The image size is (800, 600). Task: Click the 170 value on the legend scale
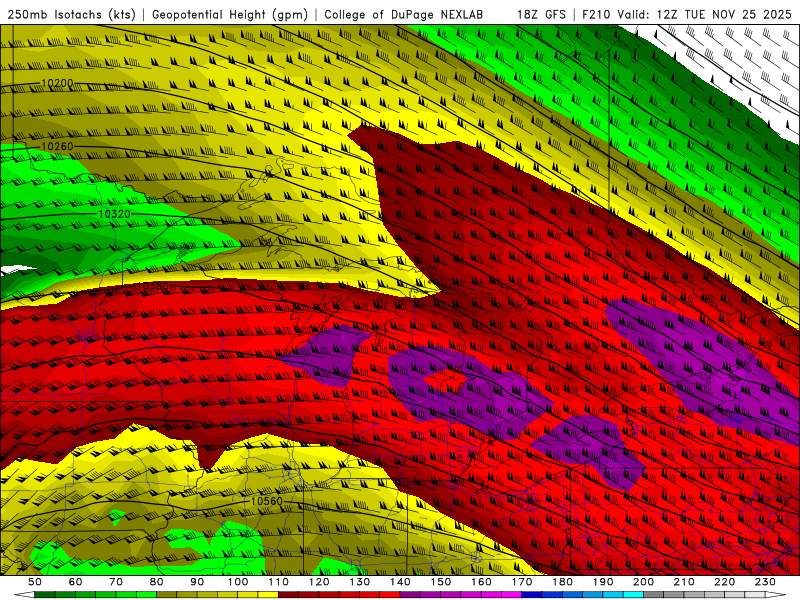522,582
